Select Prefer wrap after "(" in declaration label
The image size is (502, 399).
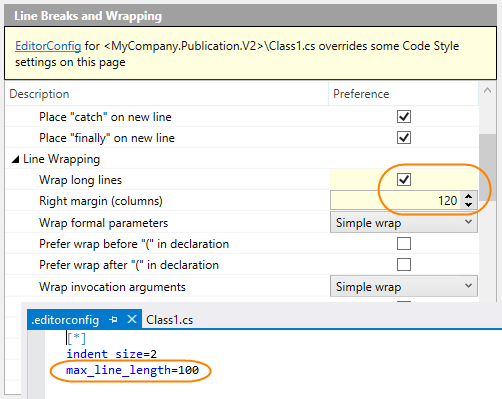tap(129, 265)
